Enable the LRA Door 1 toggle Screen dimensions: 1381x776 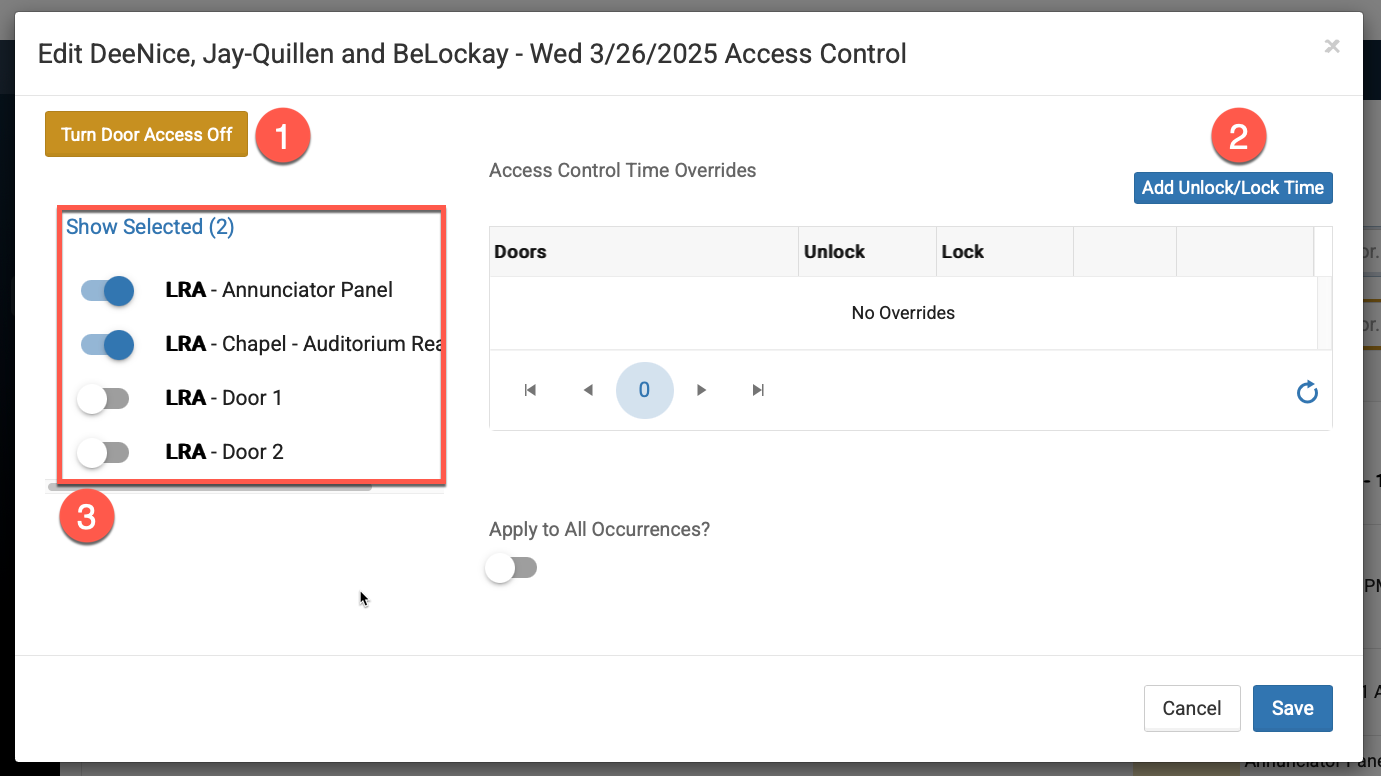(x=104, y=399)
